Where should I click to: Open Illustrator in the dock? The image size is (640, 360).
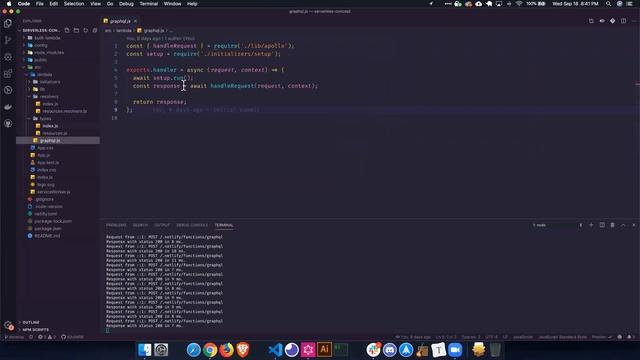324,350
